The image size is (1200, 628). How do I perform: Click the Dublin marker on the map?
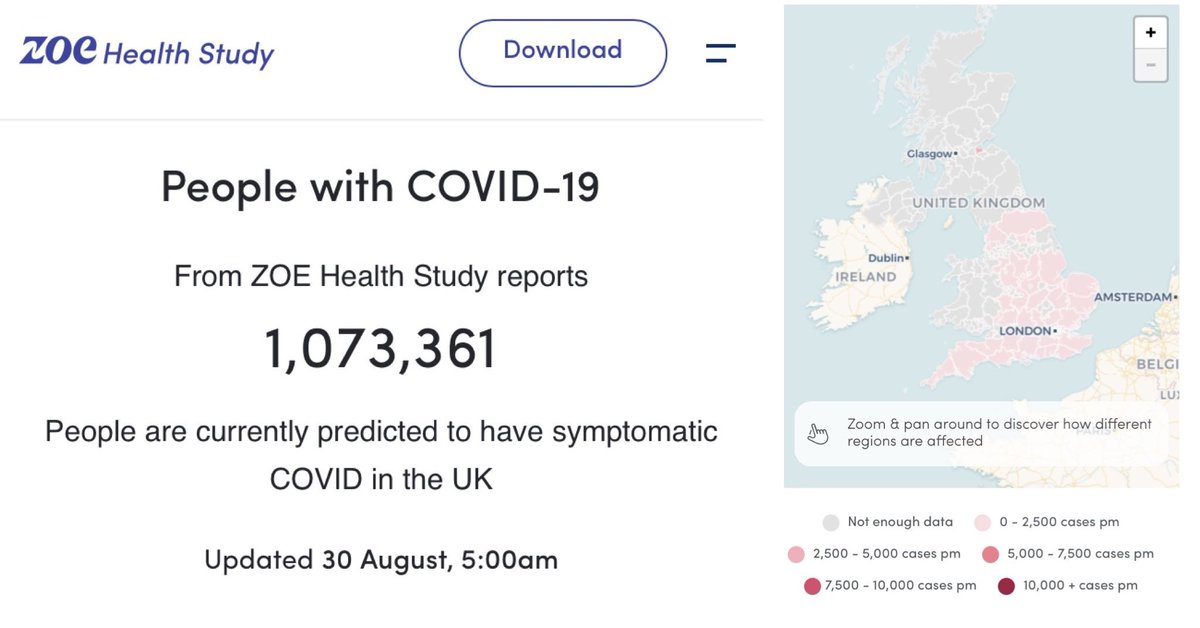click(906, 258)
